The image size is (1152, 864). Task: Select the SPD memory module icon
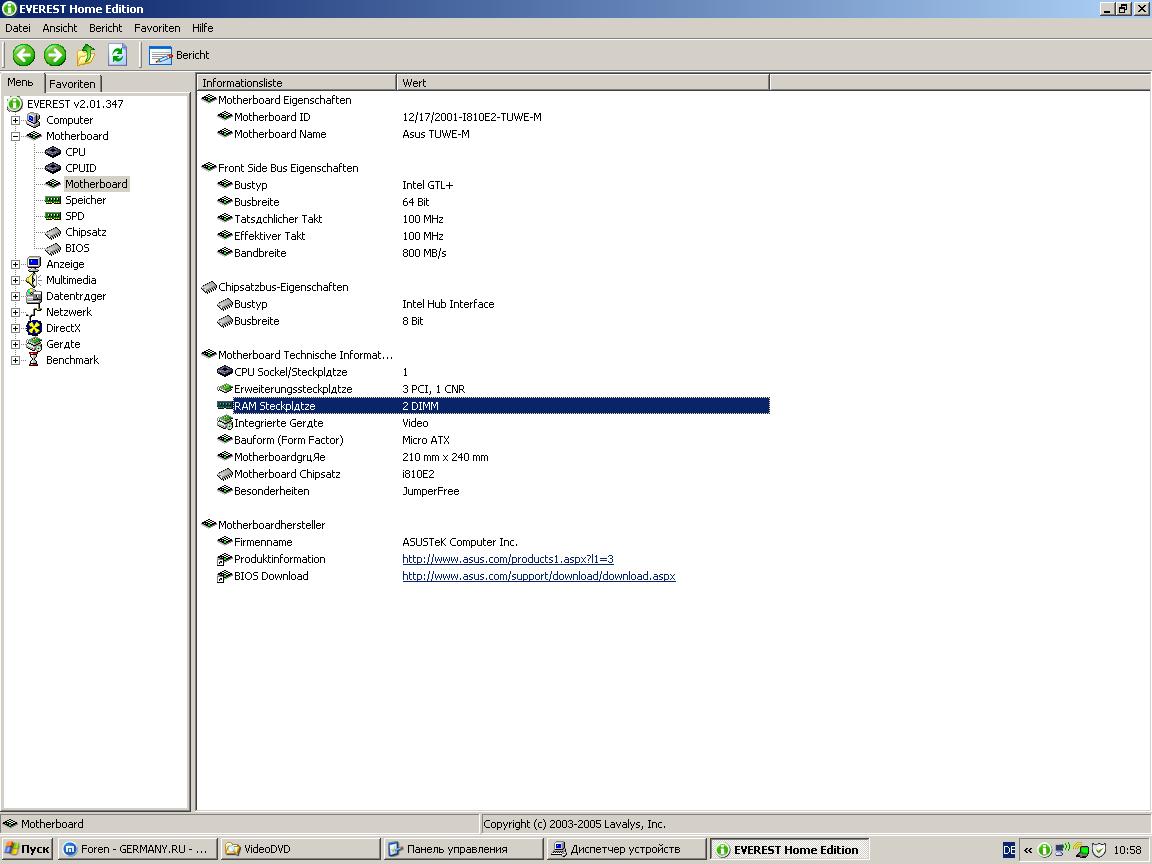click(x=53, y=216)
